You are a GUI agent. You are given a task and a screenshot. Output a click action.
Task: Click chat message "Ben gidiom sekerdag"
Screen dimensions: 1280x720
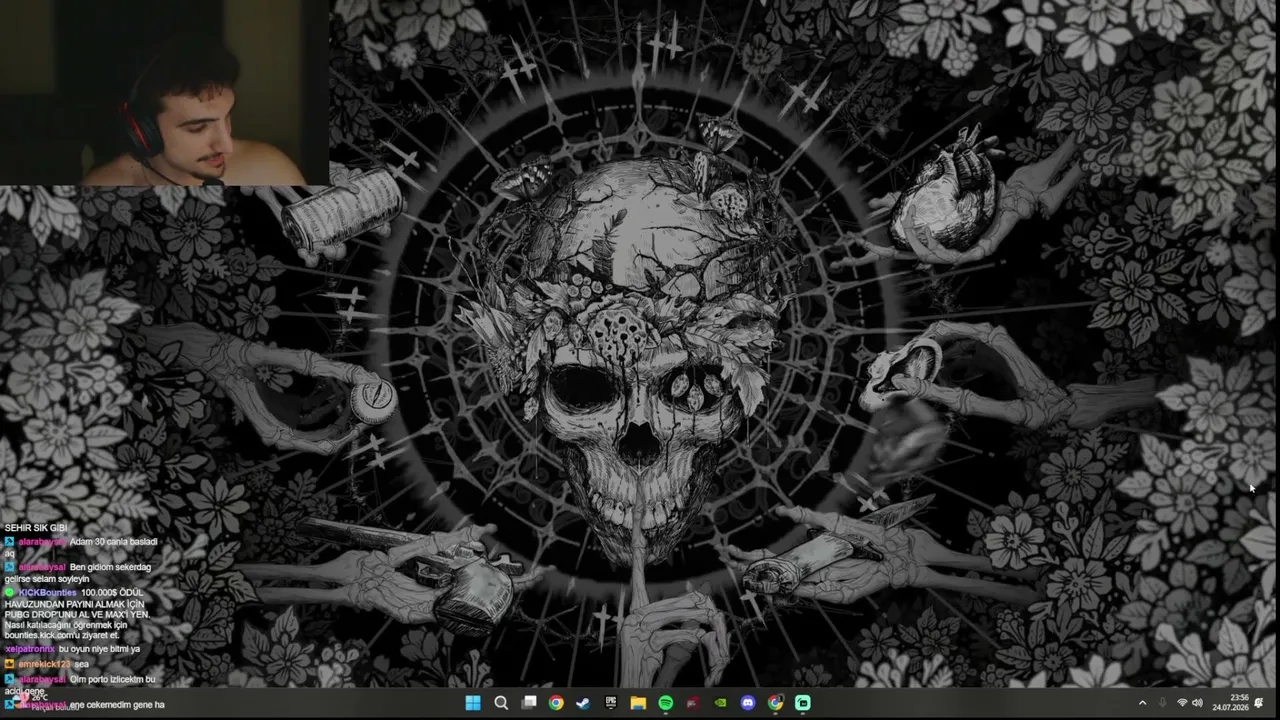(110, 567)
